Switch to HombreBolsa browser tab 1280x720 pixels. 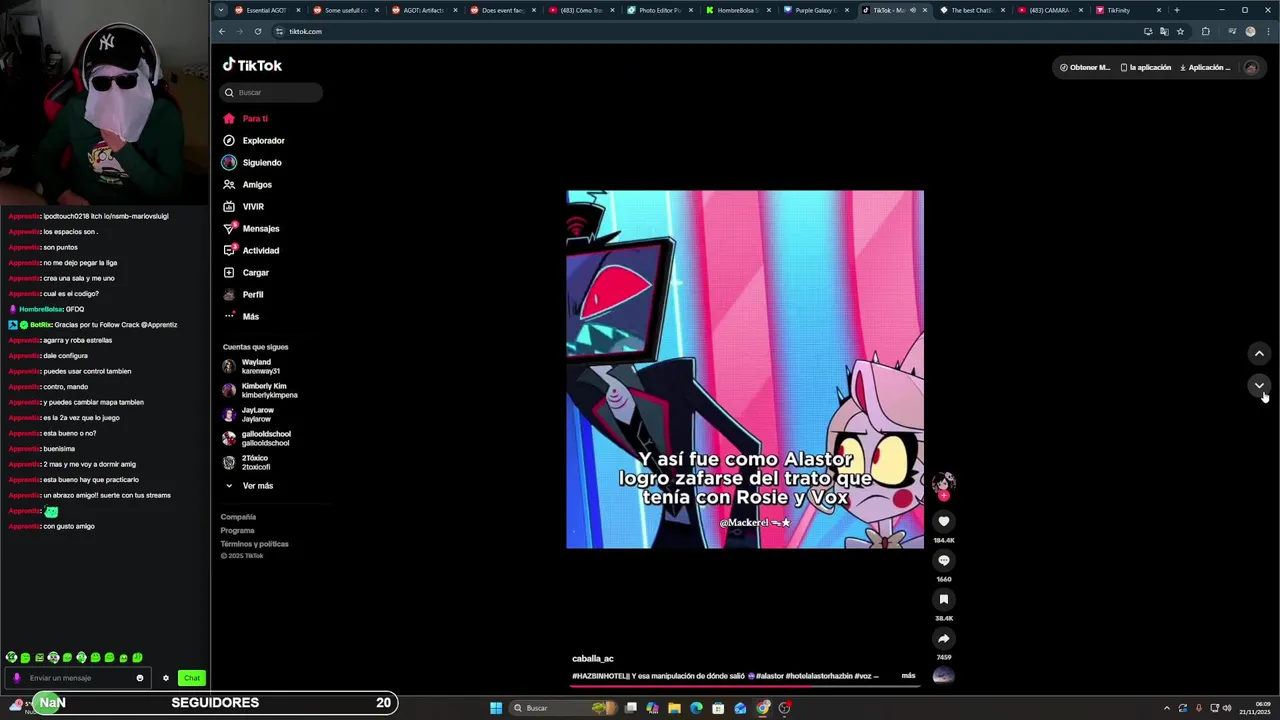coord(737,10)
